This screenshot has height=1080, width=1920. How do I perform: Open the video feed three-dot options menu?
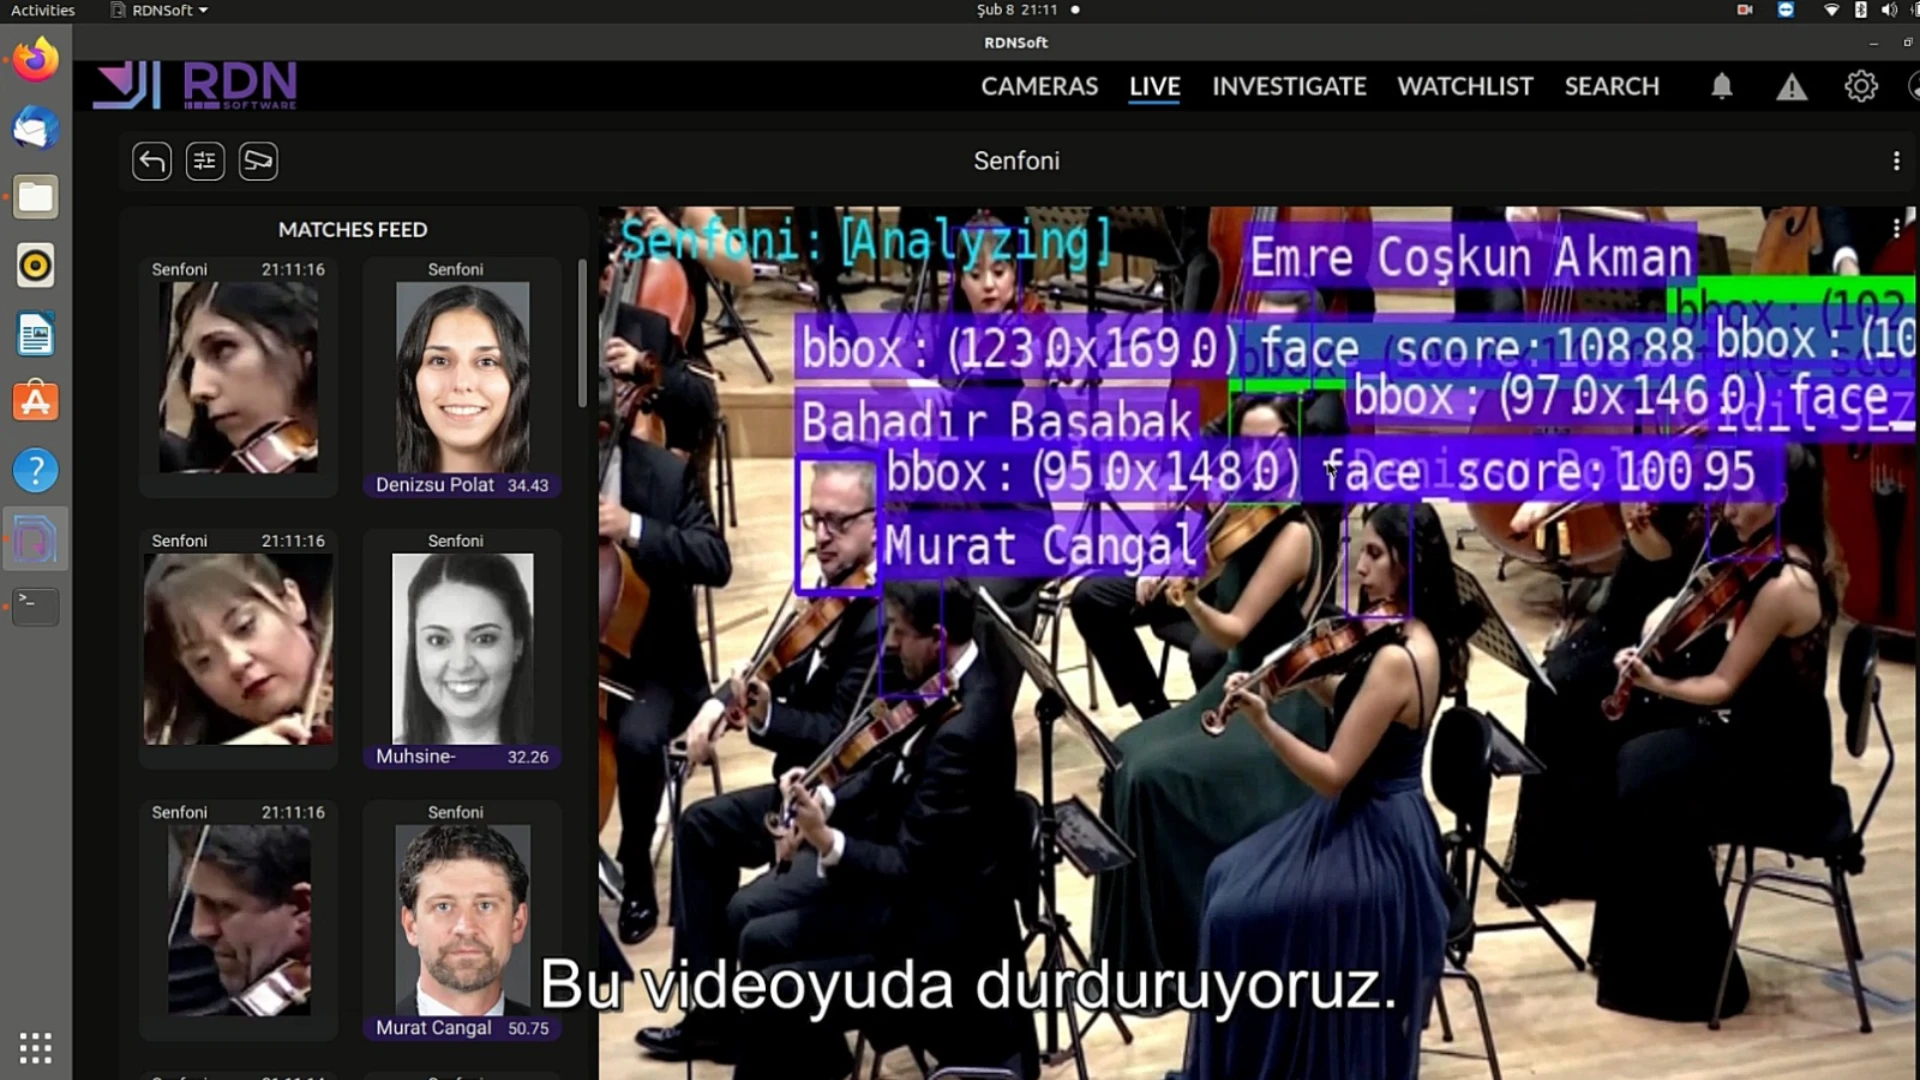click(1896, 229)
